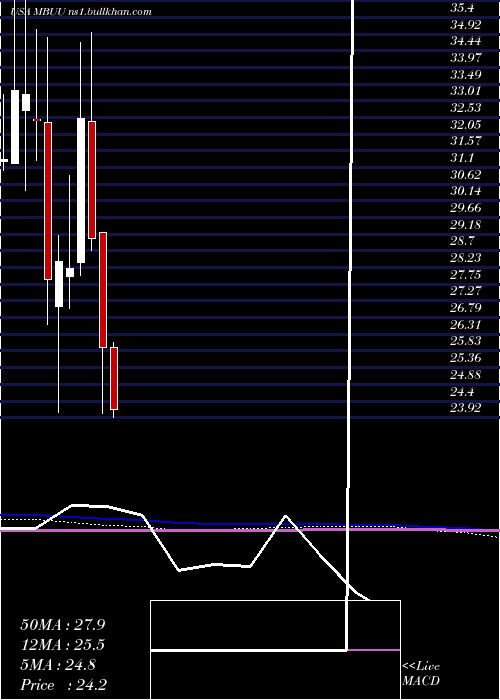Click the 29.18 price axis label
This screenshot has height=700, width=500.
click(x=466, y=224)
